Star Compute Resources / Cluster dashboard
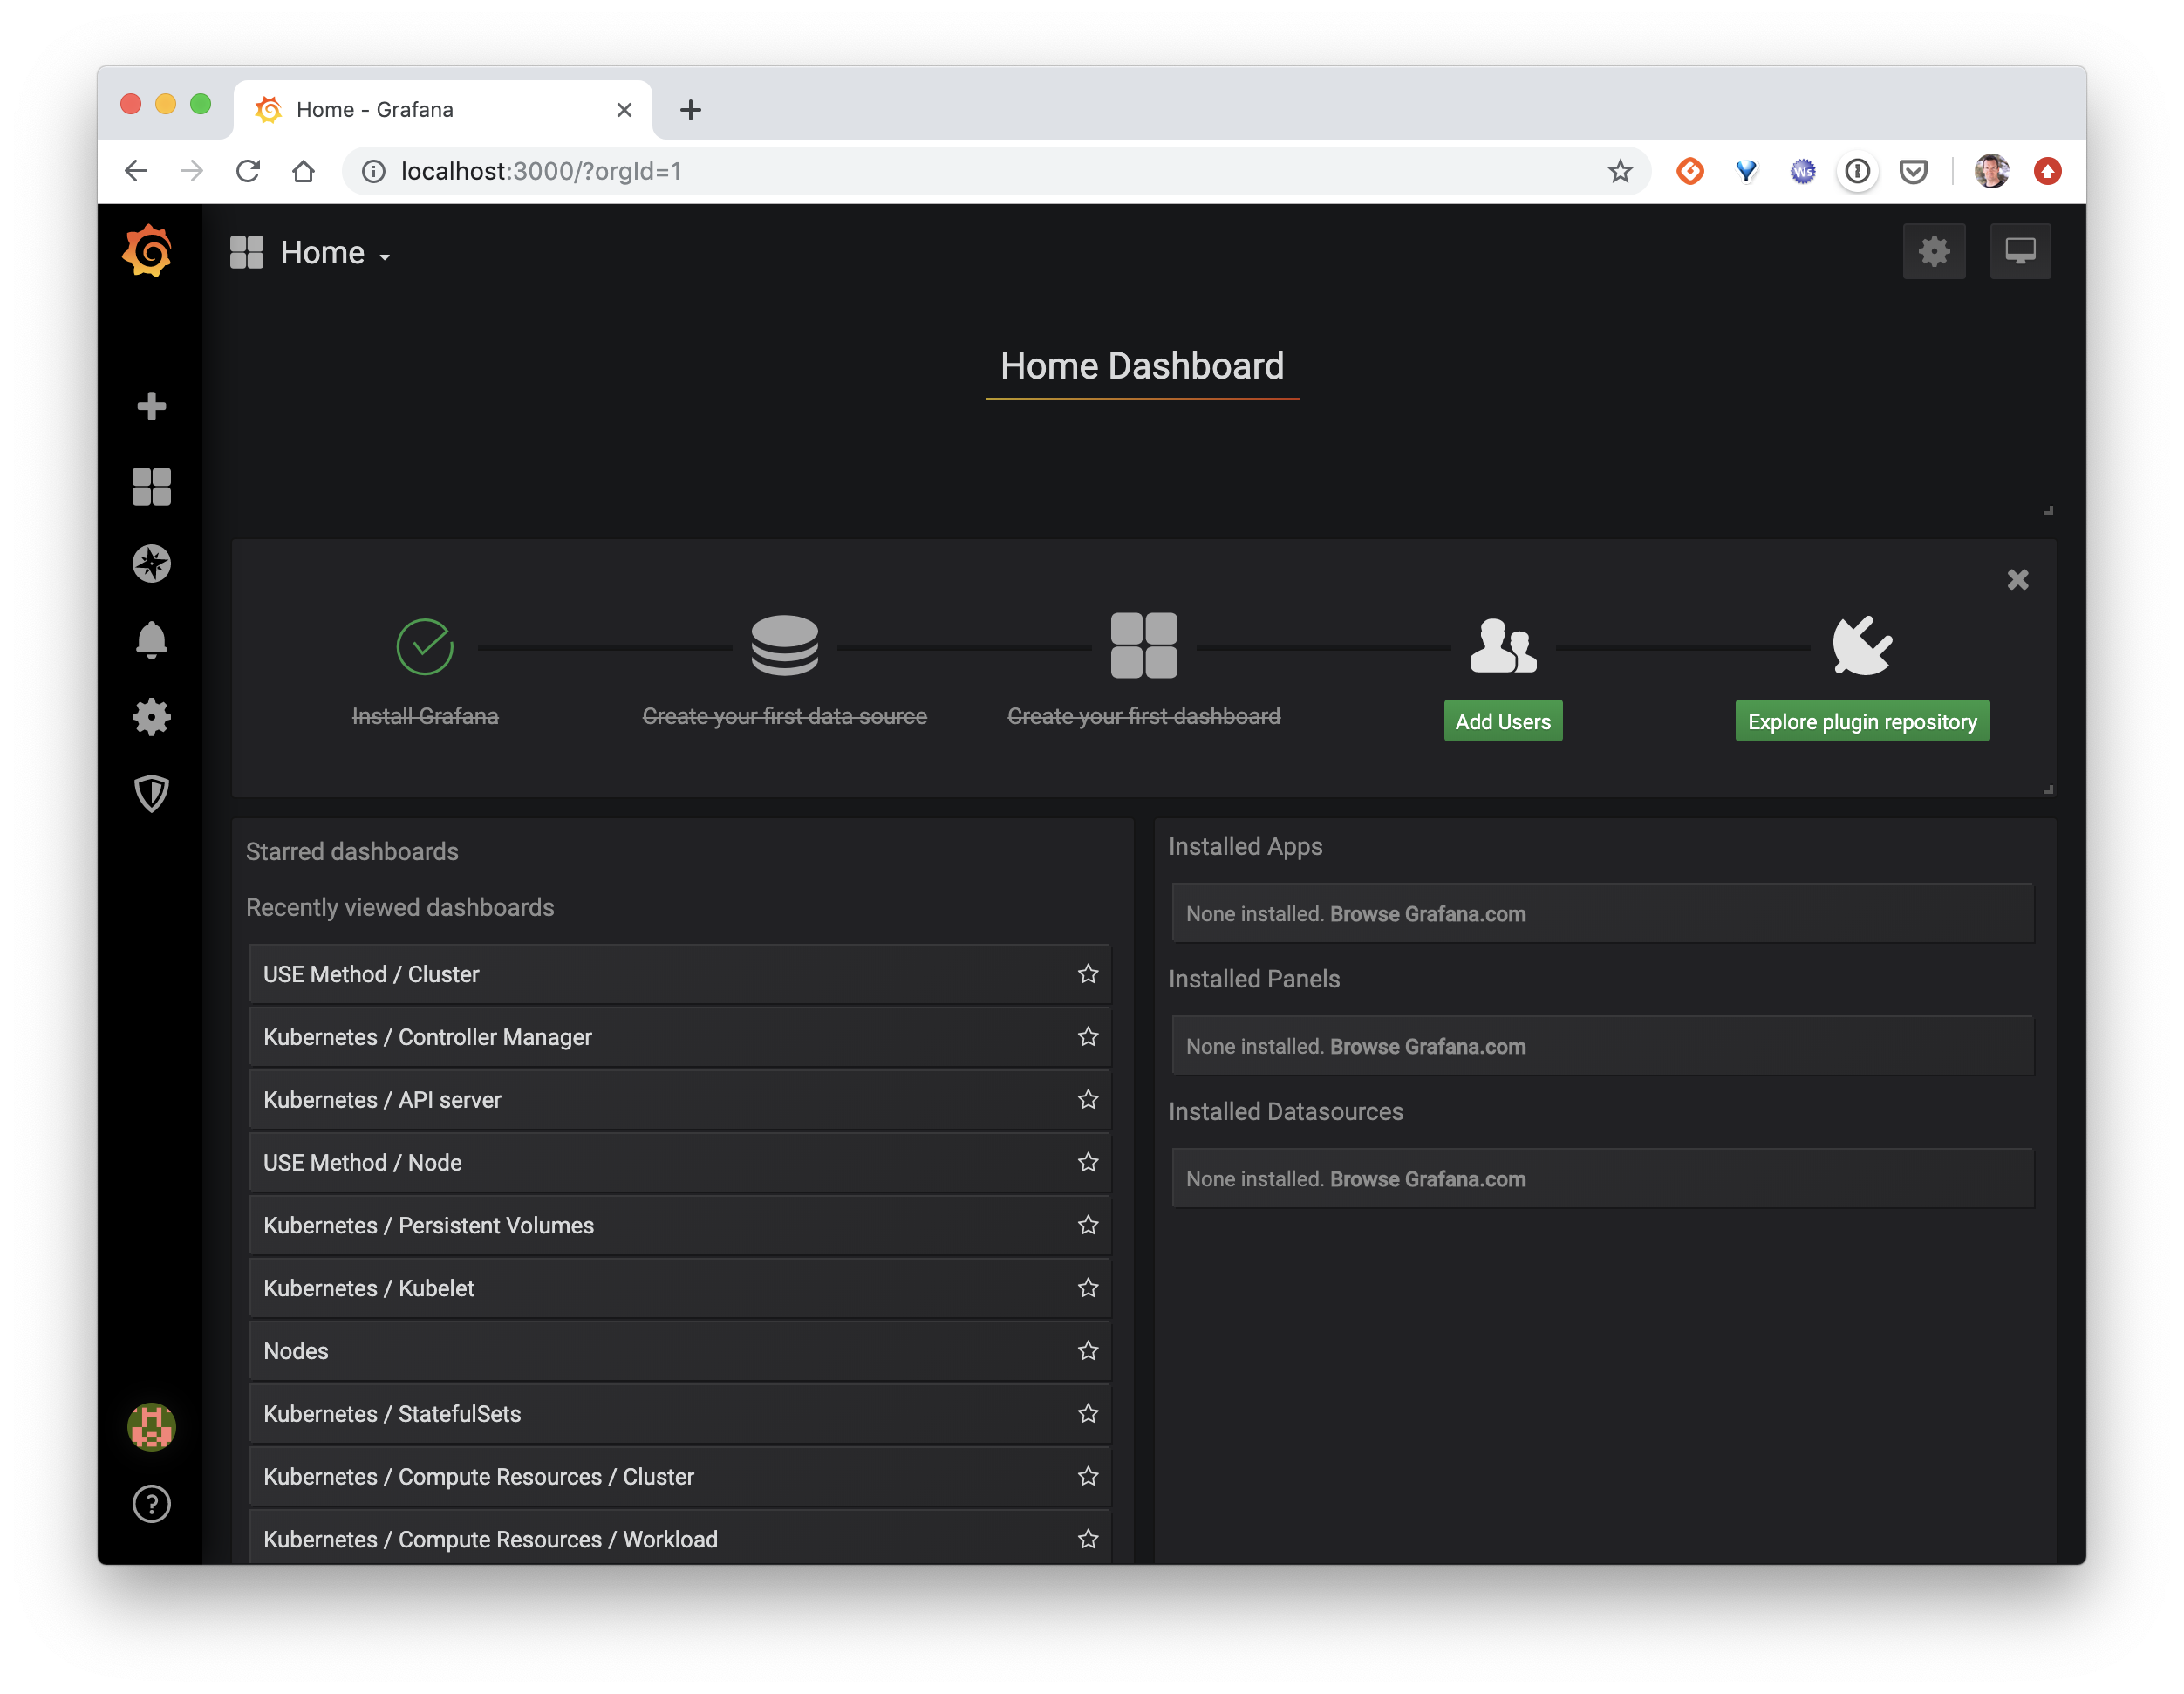Screen dimensions: 2184x1694 point(1088,1477)
